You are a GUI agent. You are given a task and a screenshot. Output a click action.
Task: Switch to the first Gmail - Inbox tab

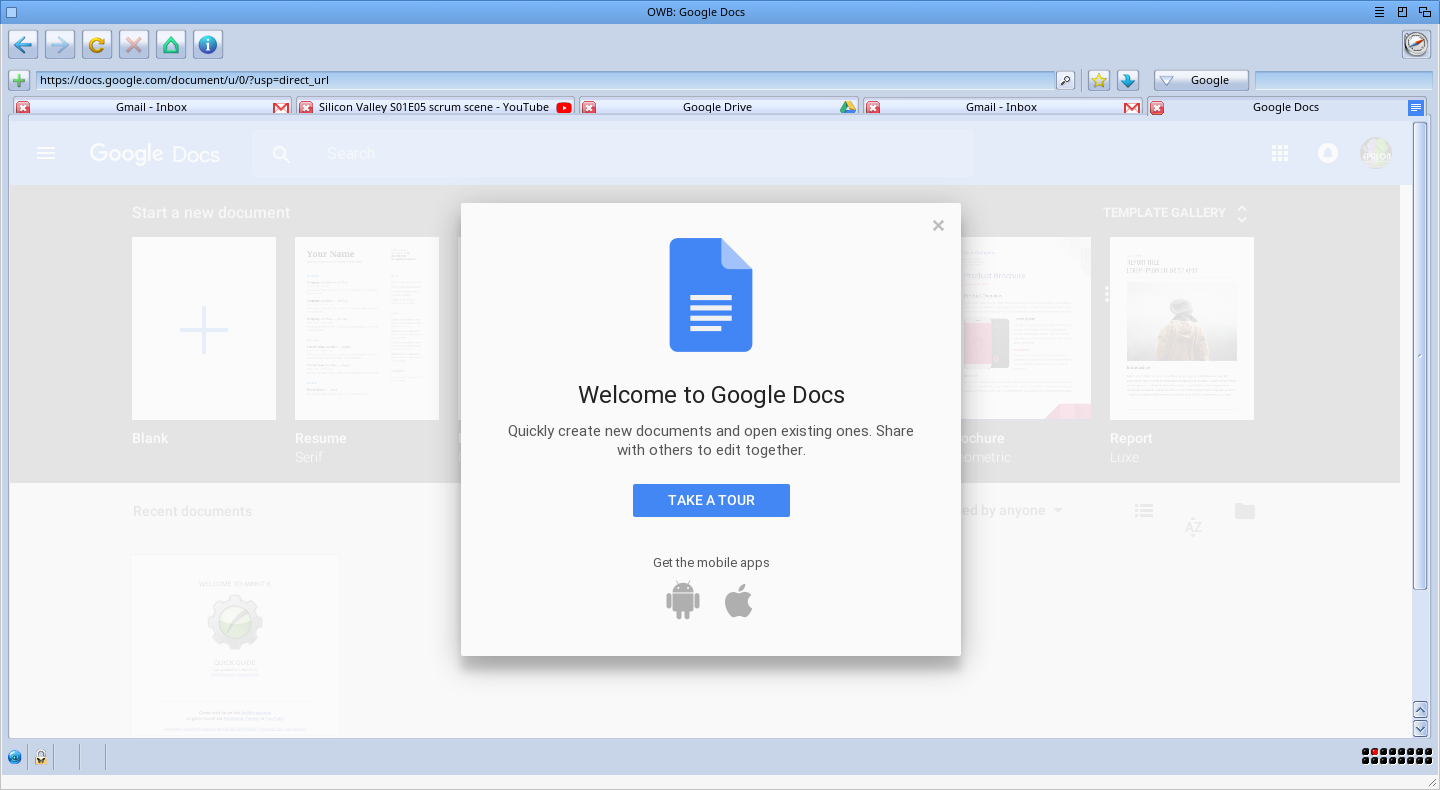coord(152,107)
